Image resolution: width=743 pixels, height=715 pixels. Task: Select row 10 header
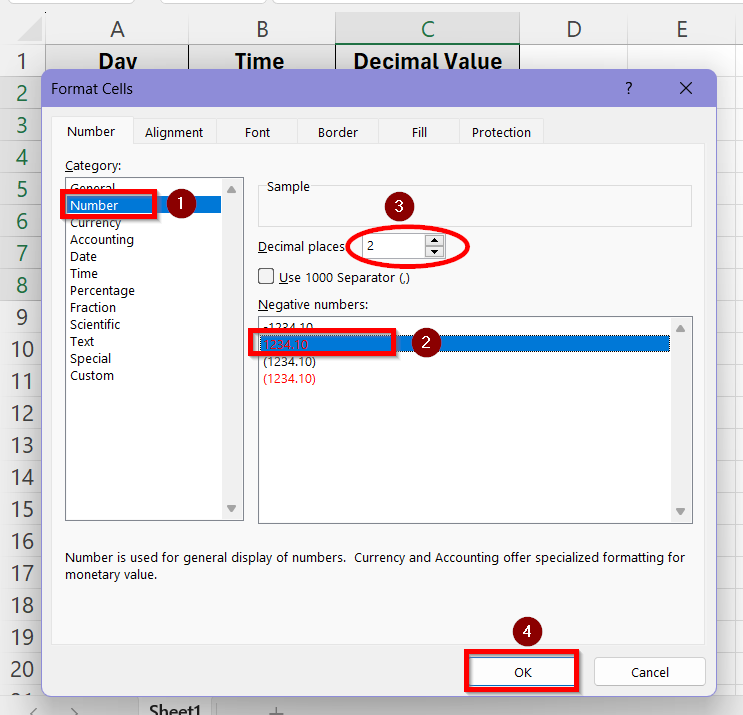[x=22, y=349]
